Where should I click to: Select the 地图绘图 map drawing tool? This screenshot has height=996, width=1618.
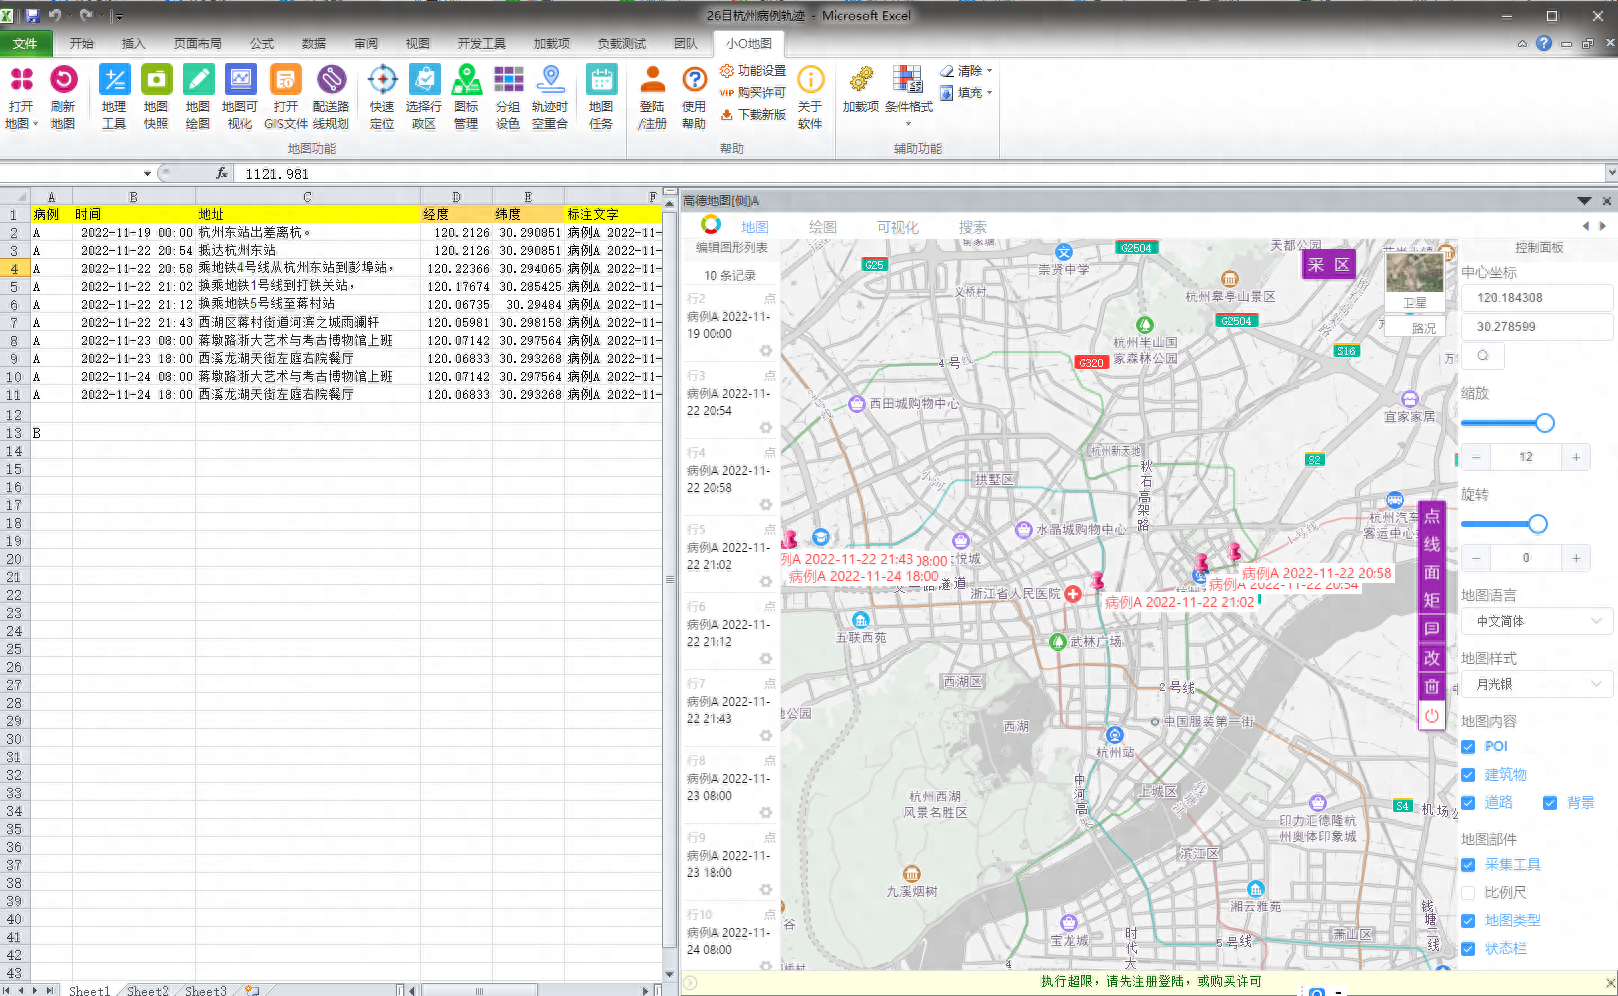[198, 80]
